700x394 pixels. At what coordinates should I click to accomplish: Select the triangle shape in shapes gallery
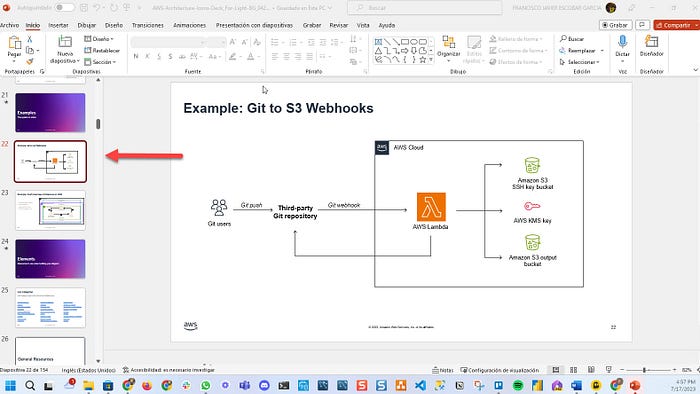pyautogui.click(x=378, y=50)
